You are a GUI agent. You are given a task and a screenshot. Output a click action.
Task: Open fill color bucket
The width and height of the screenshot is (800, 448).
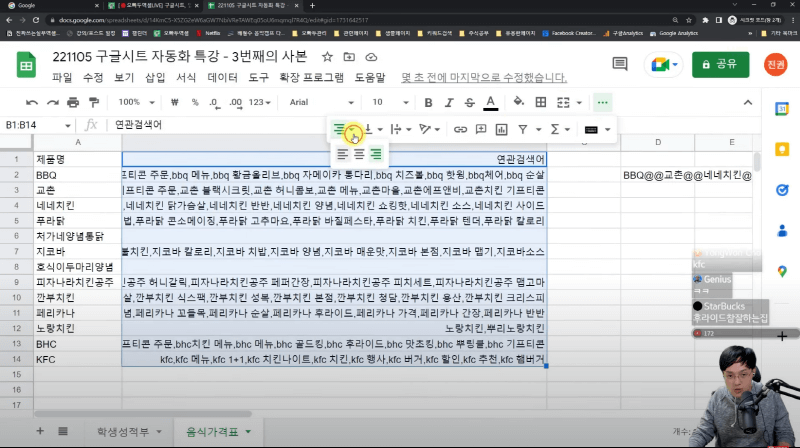pyautogui.click(x=518, y=102)
